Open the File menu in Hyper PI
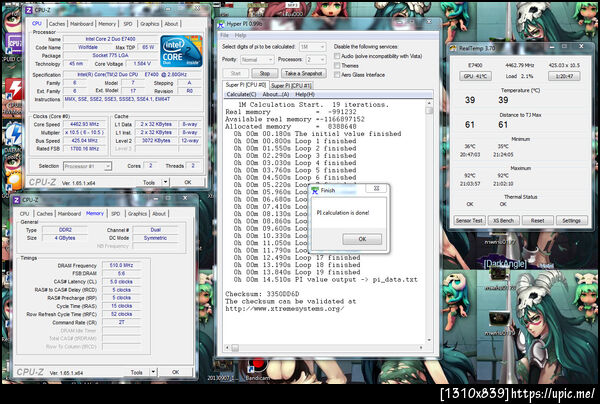 pyautogui.click(x=225, y=36)
